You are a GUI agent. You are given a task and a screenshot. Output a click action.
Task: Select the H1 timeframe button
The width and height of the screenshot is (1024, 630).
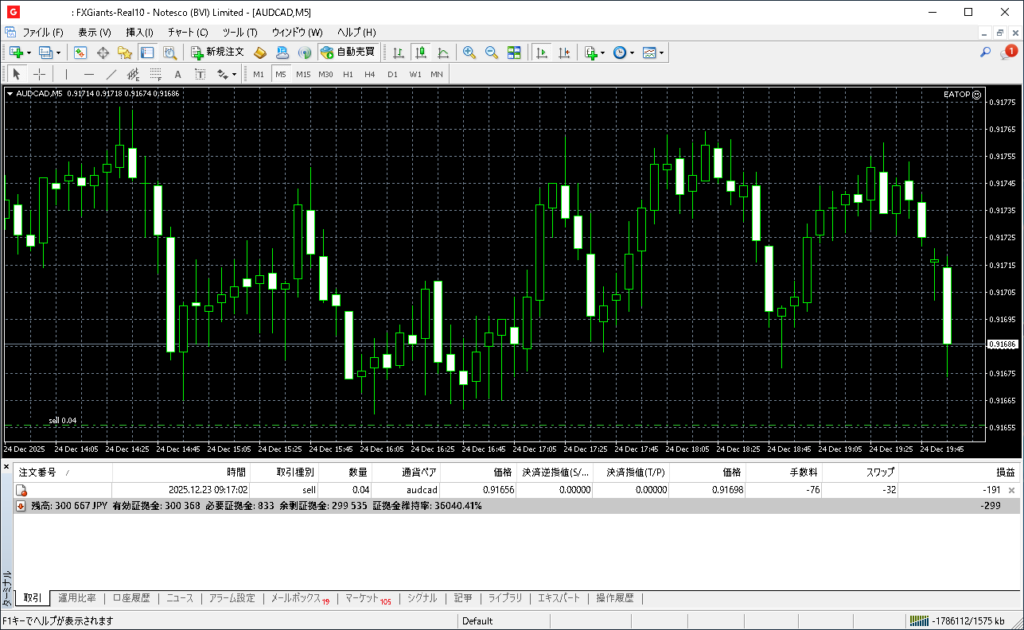point(348,74)
